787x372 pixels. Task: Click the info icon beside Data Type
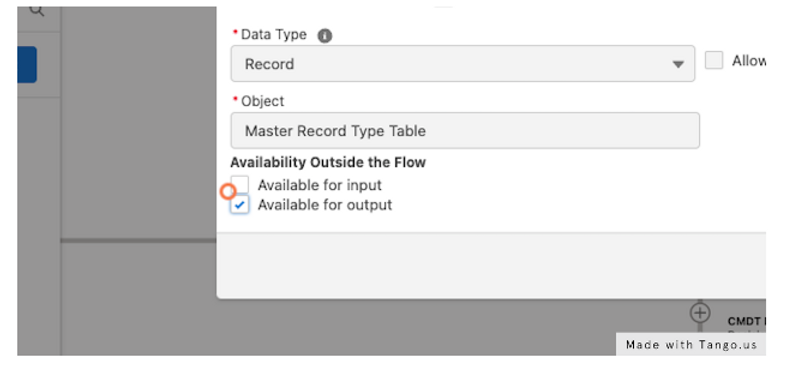[x=325, y=36]
